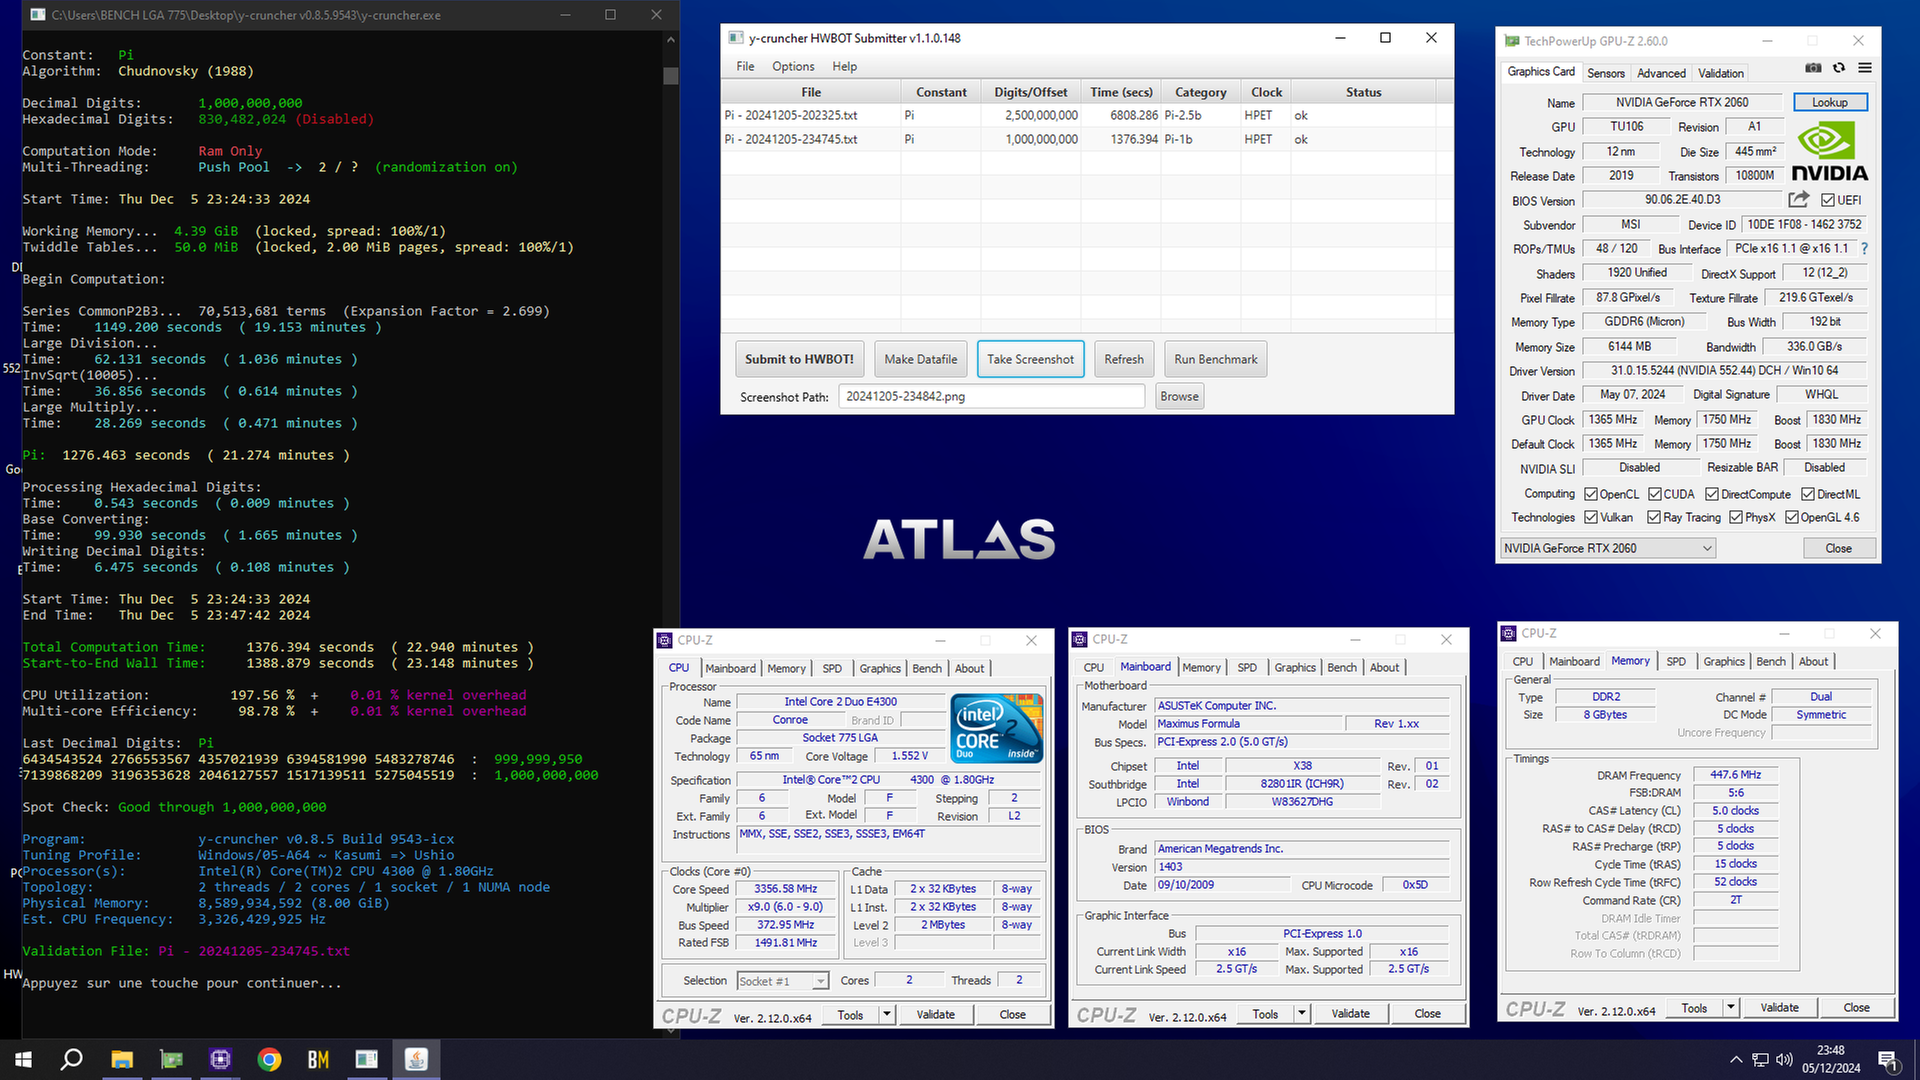Toggle the Ray Tracing checkbox

point(1654,517)
